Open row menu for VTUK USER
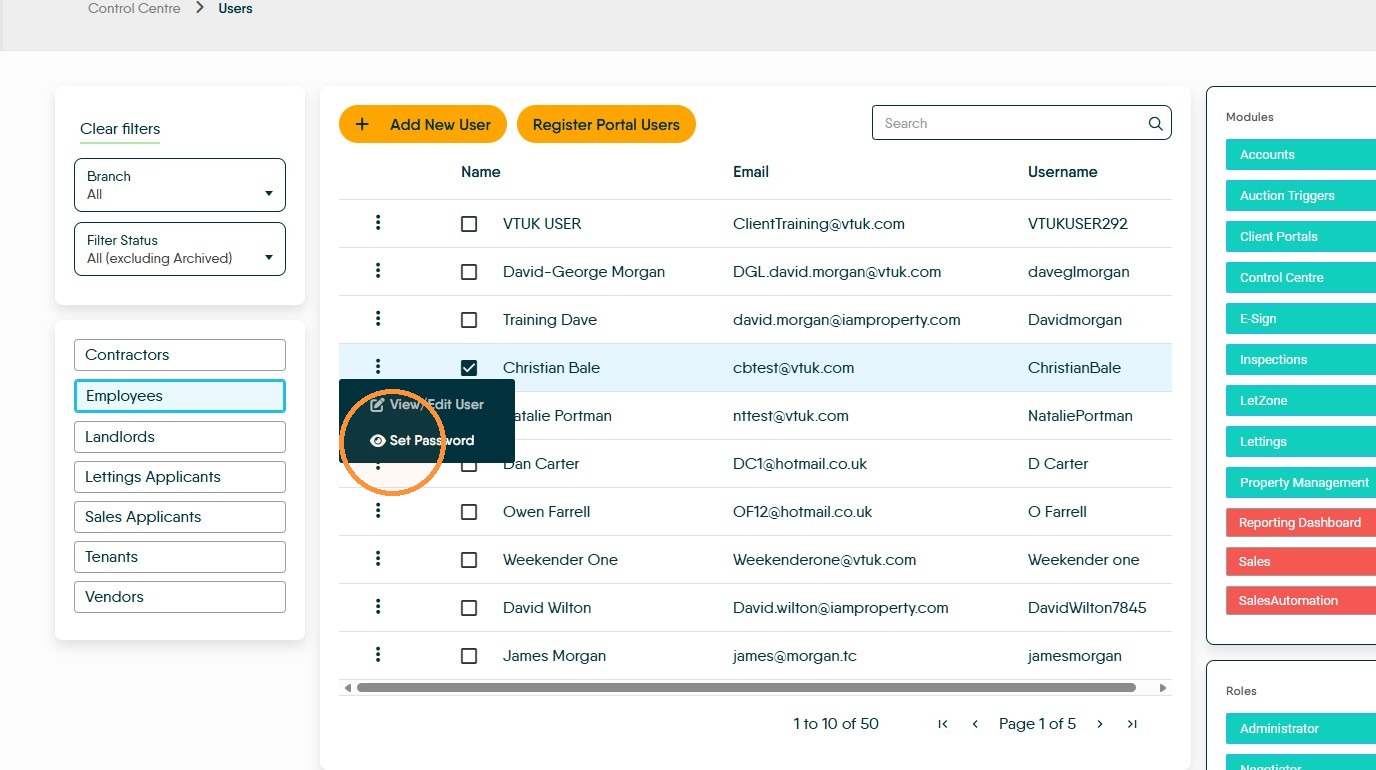 tap(378, 223)
